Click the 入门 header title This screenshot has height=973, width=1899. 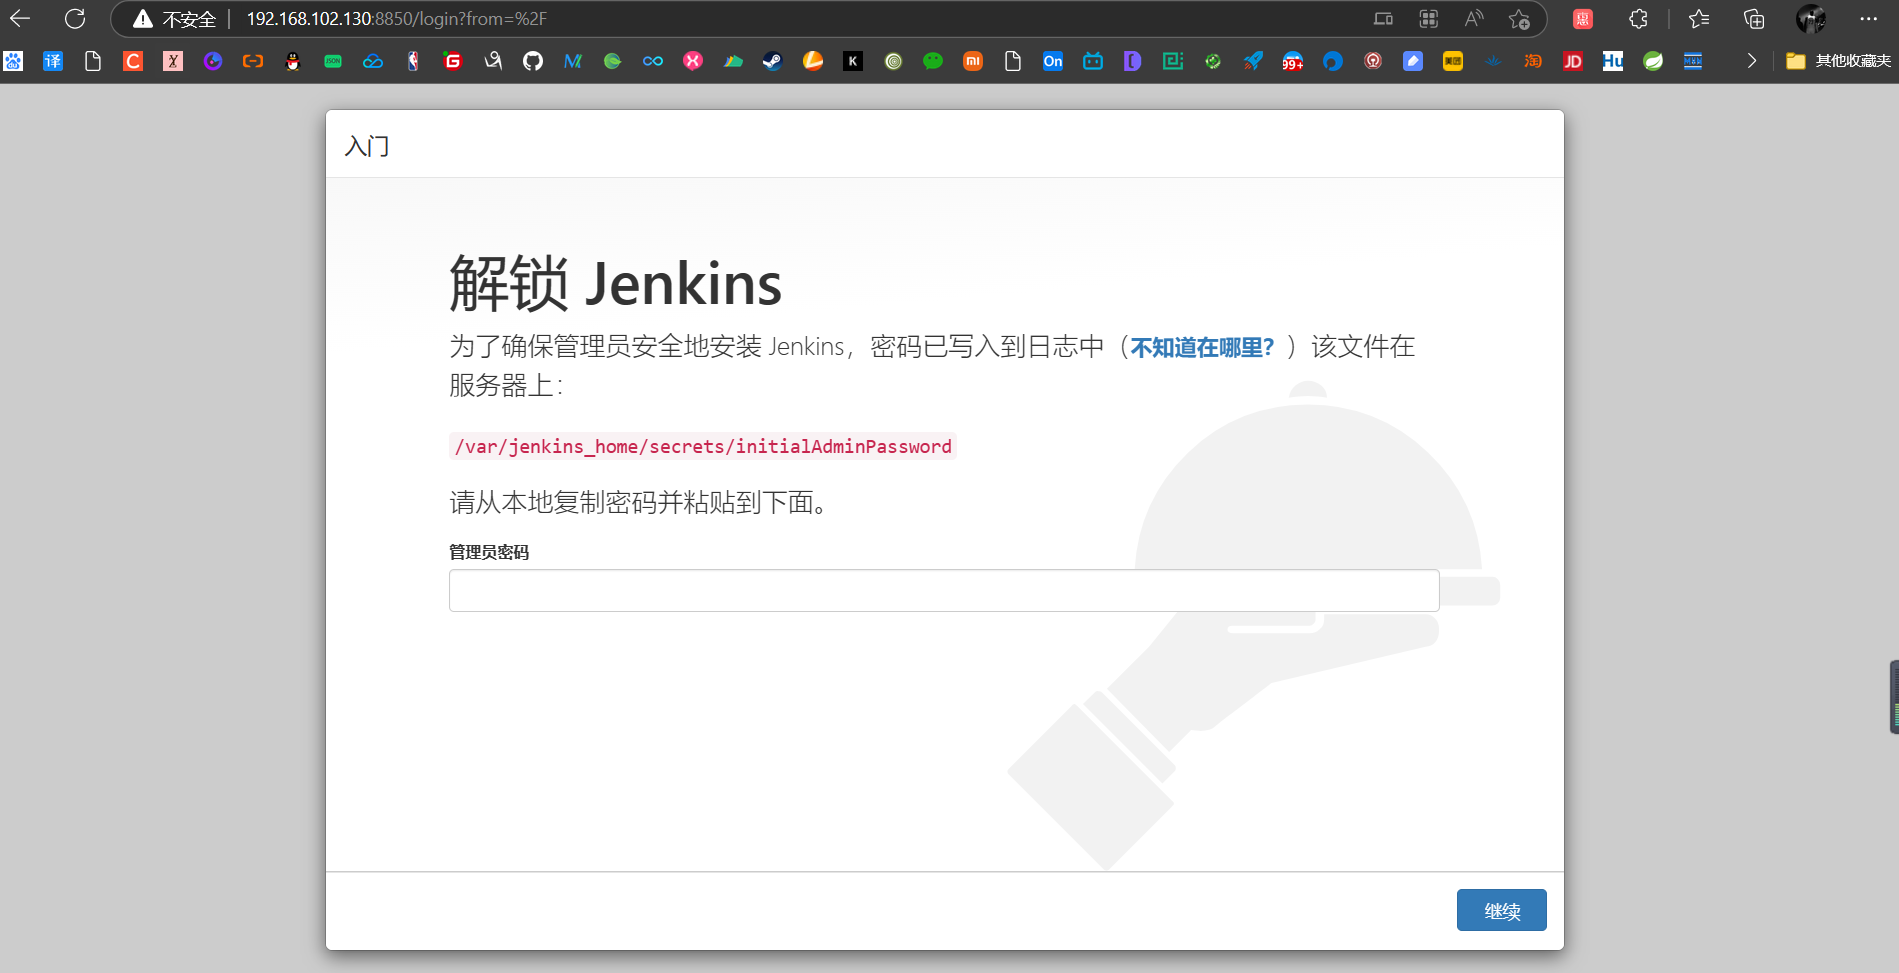[x=367, y=146]
